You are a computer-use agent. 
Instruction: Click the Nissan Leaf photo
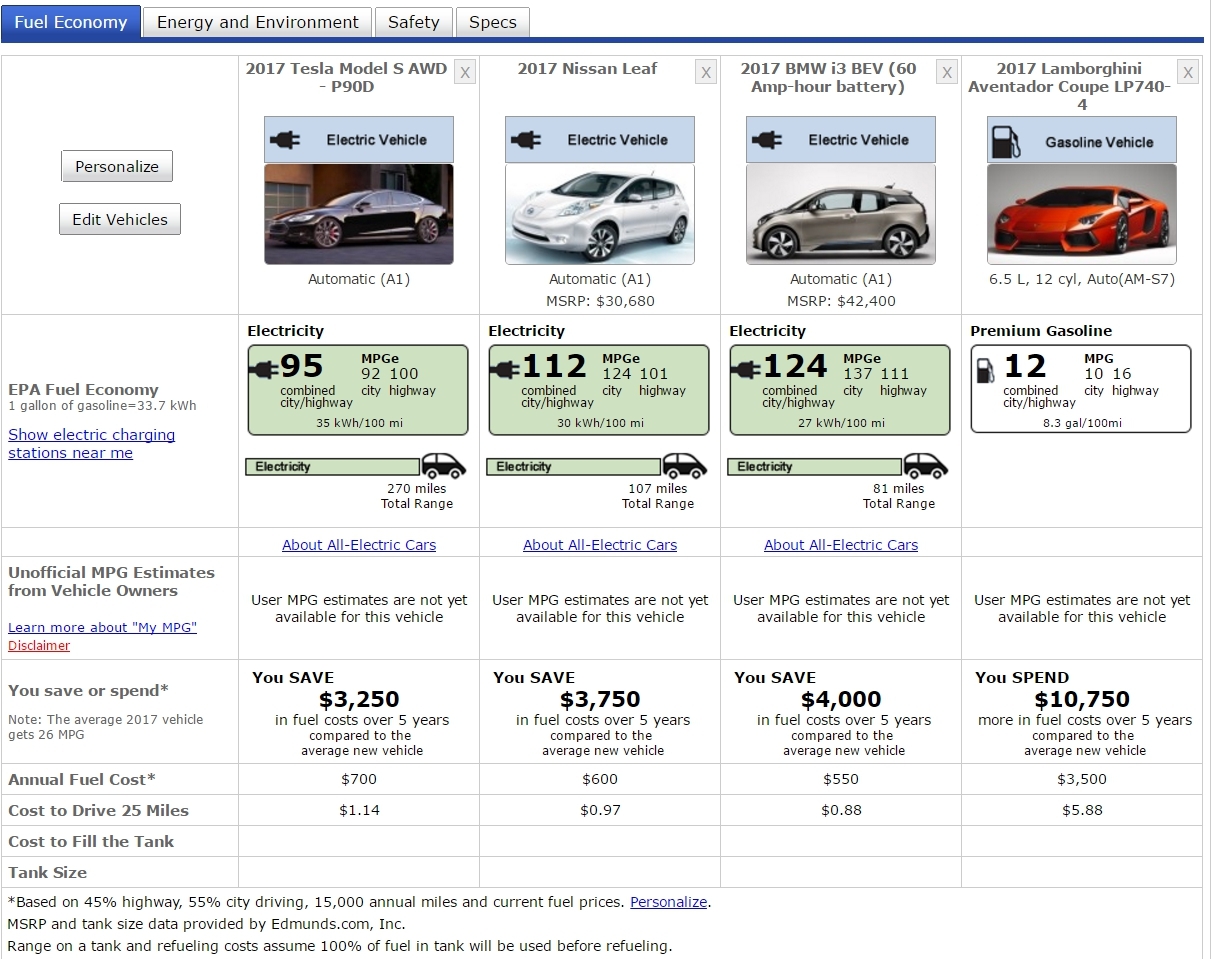600,214
